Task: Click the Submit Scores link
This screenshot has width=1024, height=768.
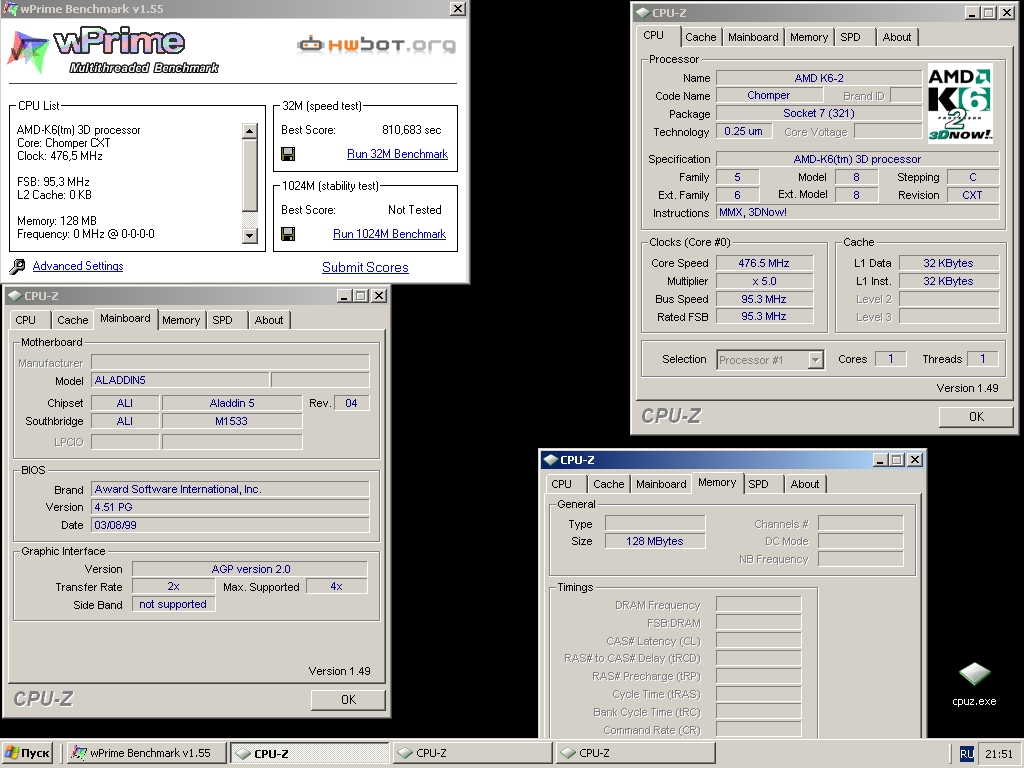Action: tap(365, 267)
